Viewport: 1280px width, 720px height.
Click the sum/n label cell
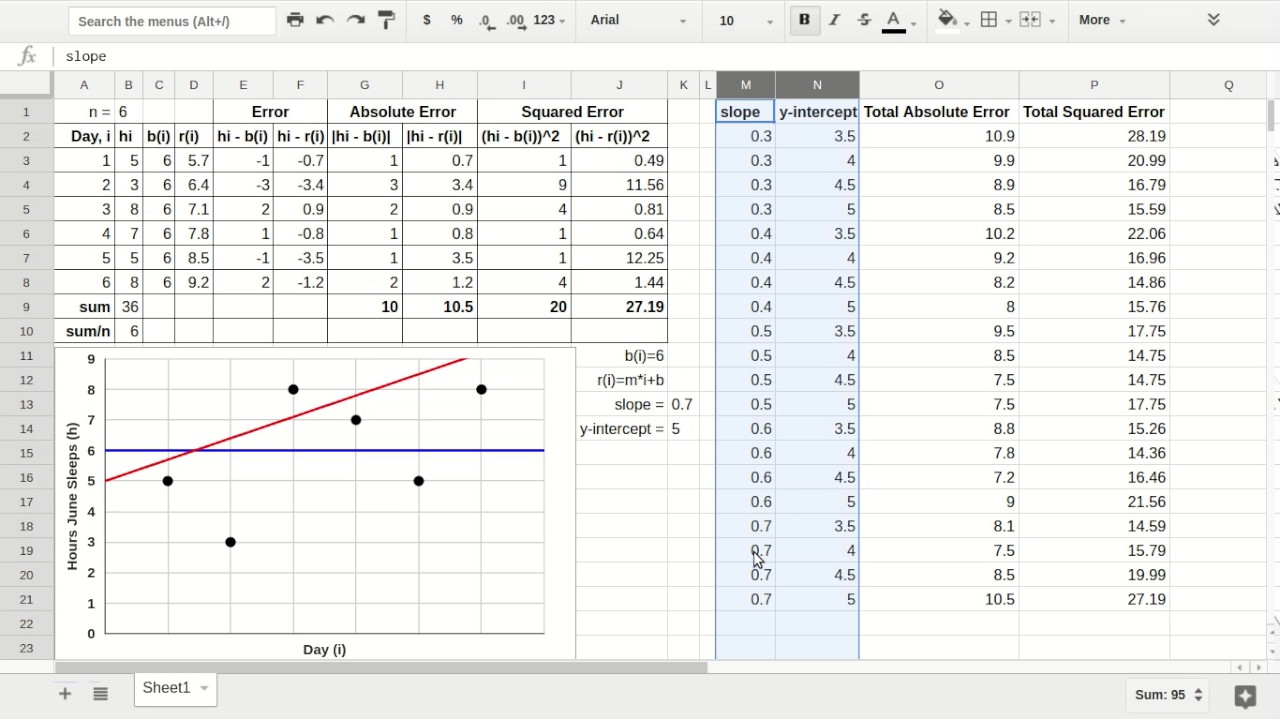[x=84, y=331]
